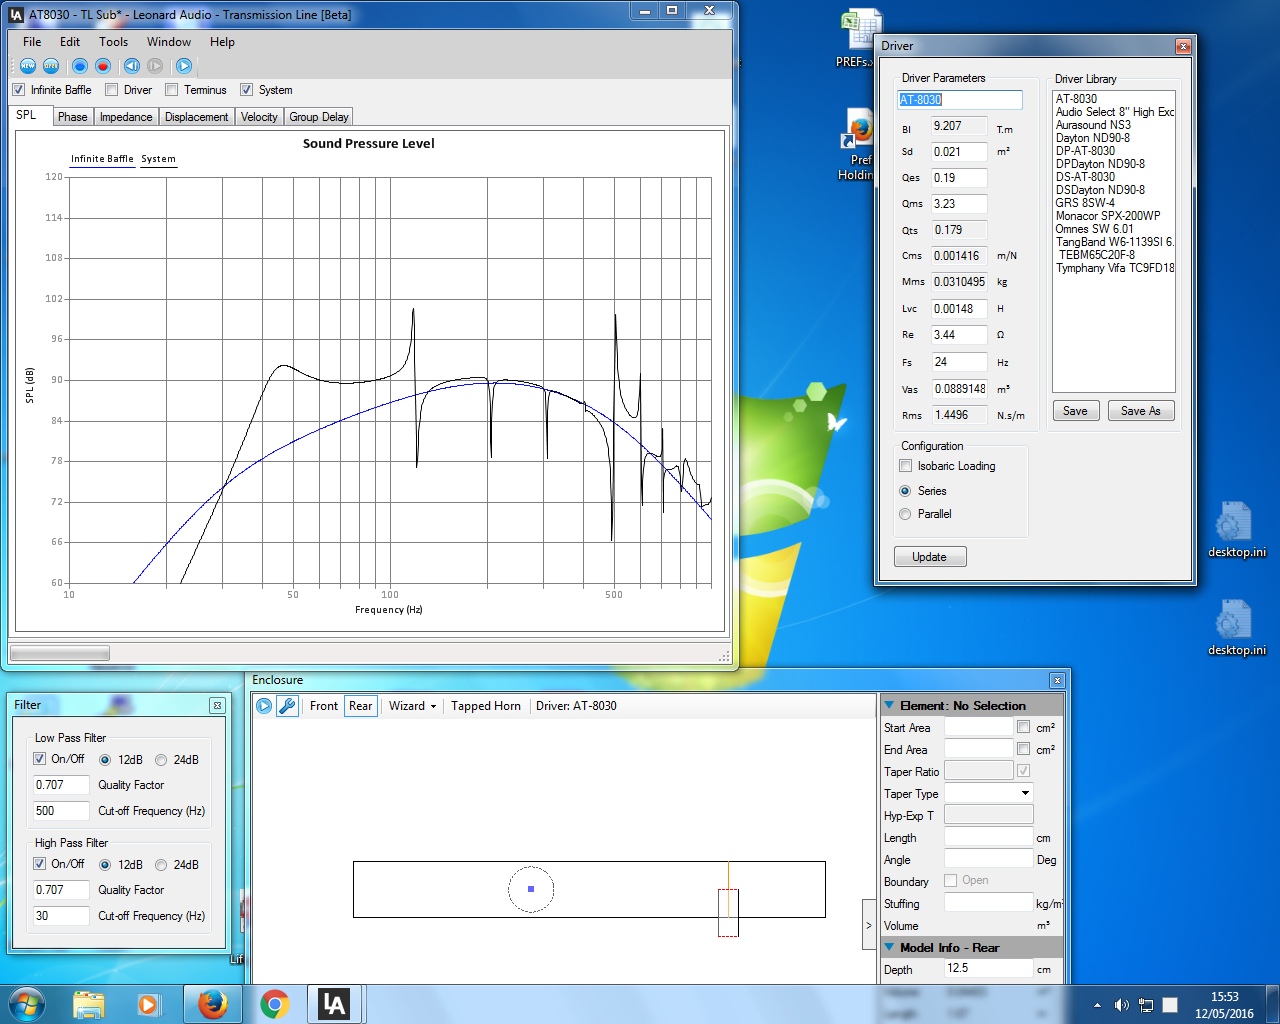This screenshot has height=1024, width=1280.
Task: Select 24dB for the Low Pass Filter
Action: pos(161,760)
